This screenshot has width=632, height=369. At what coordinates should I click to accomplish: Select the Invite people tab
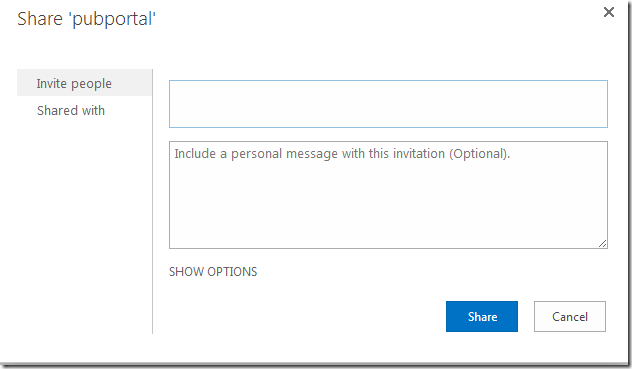[84, 83]
